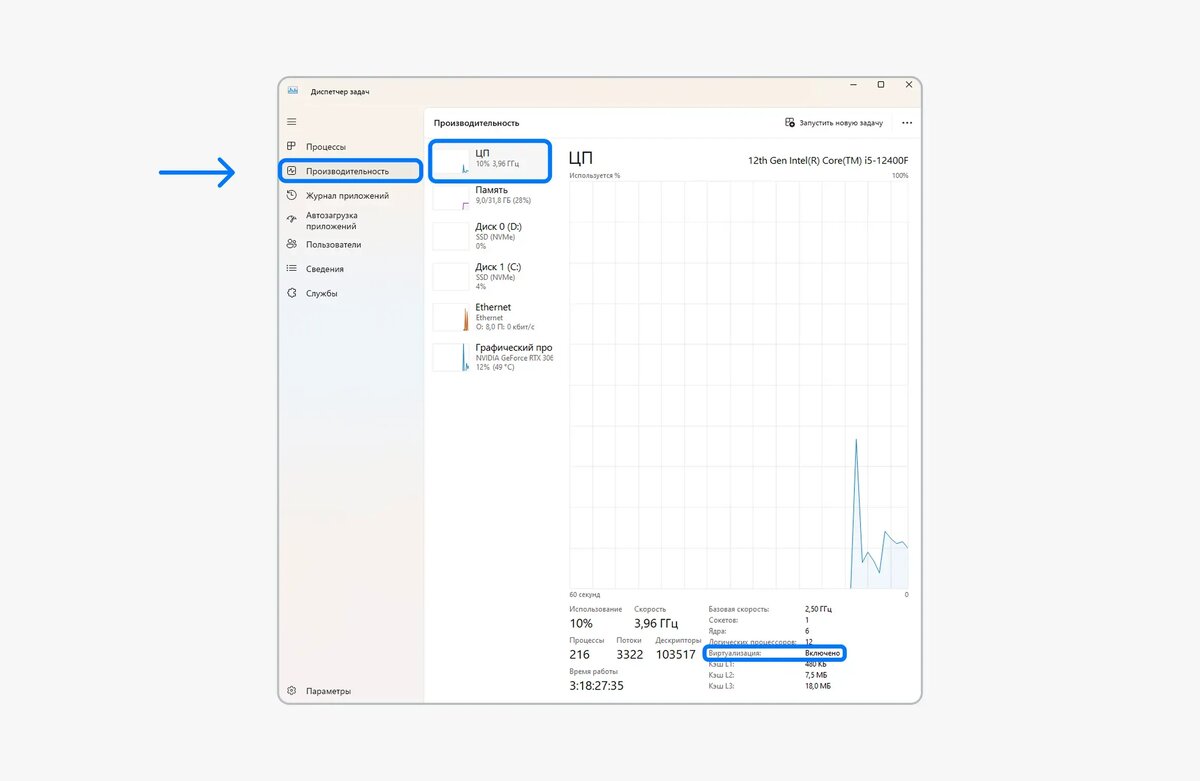Maximize the Диспетчер задач window
Screen dimensions: 1200x781
point(881,85)
